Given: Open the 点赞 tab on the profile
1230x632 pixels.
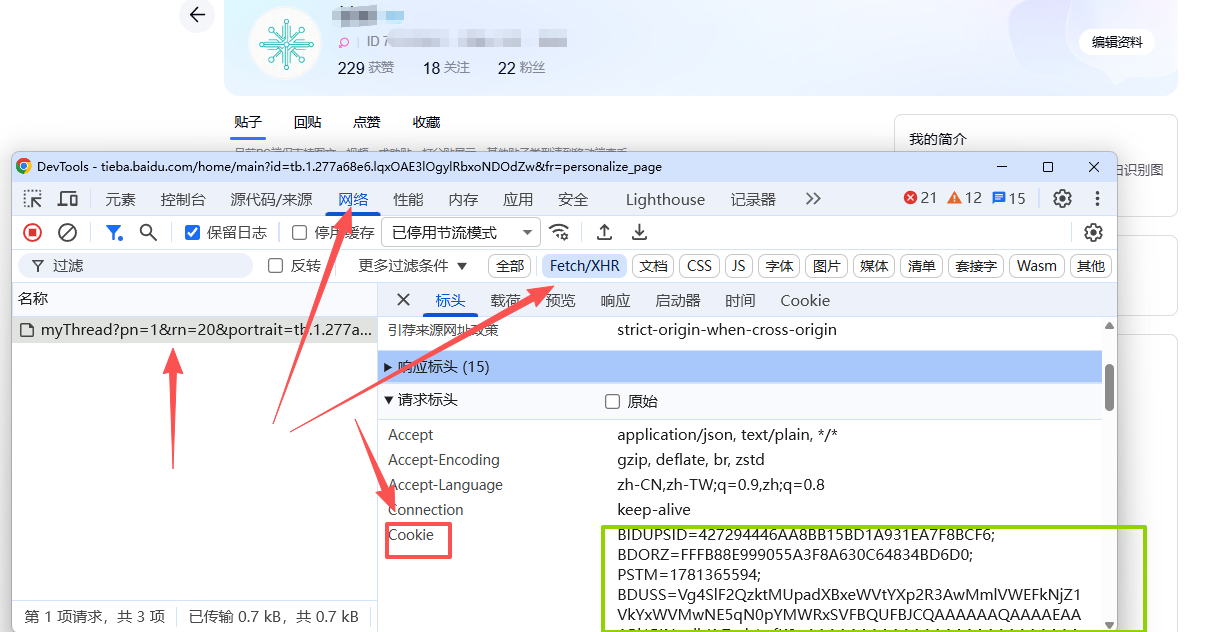Looking at the screenshot, I should [367, 122].
